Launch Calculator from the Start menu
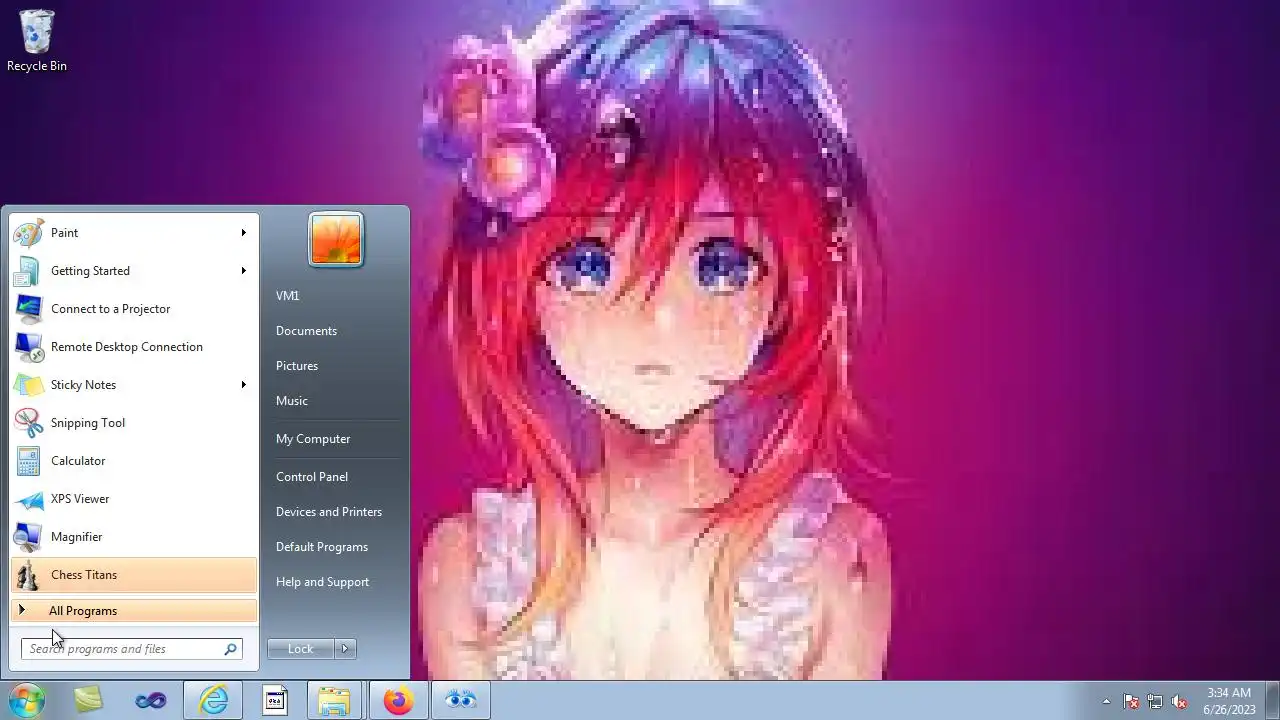1280x720 pixels. (x=134, y=461)
